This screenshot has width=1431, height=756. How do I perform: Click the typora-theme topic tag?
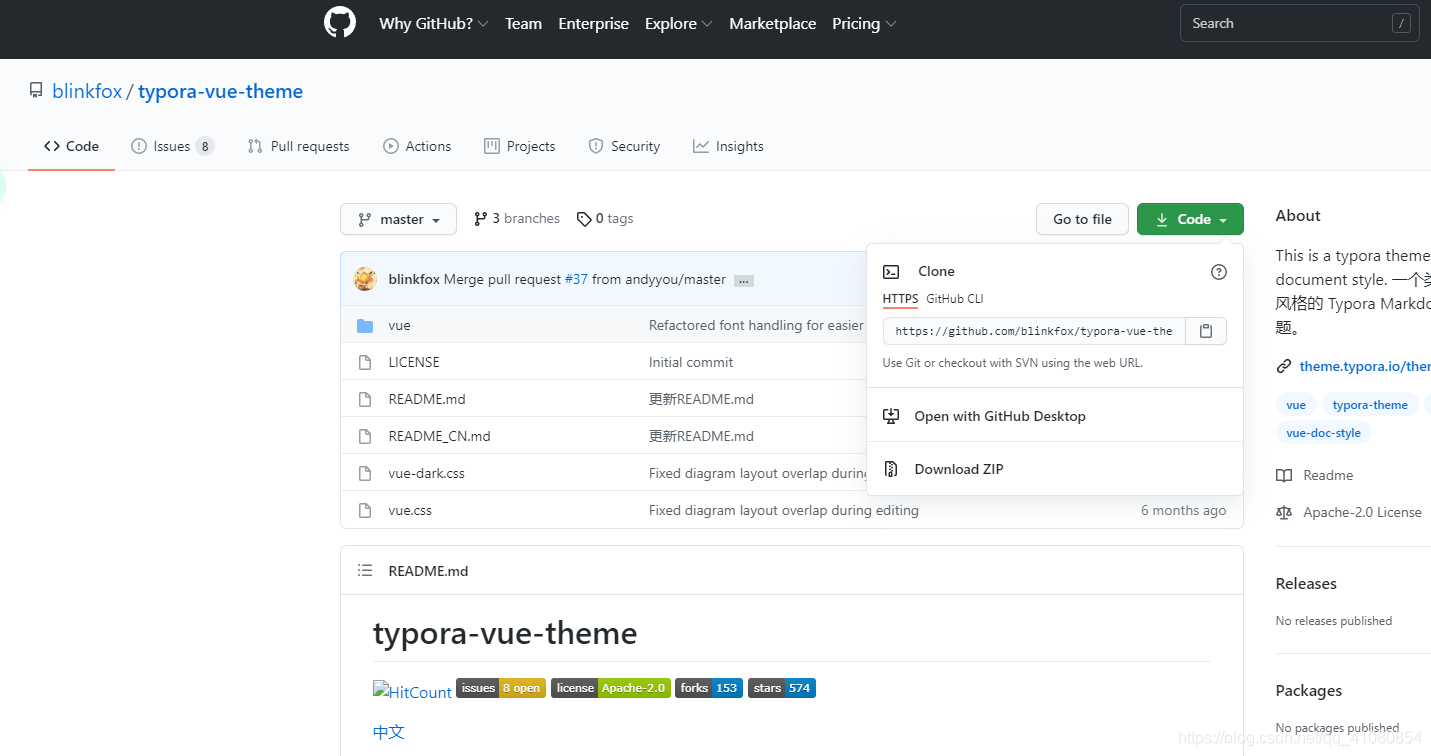point(1370,405)
